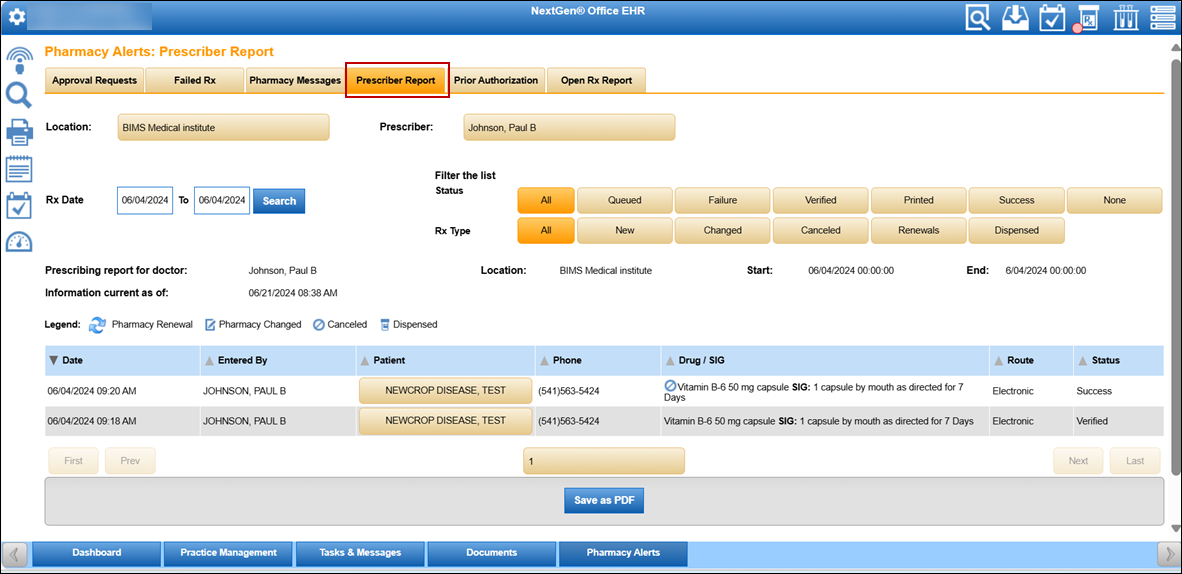Click the notepad icon in left sidebar
This screenshot has height=574, width=1182.
coord(19,168)
